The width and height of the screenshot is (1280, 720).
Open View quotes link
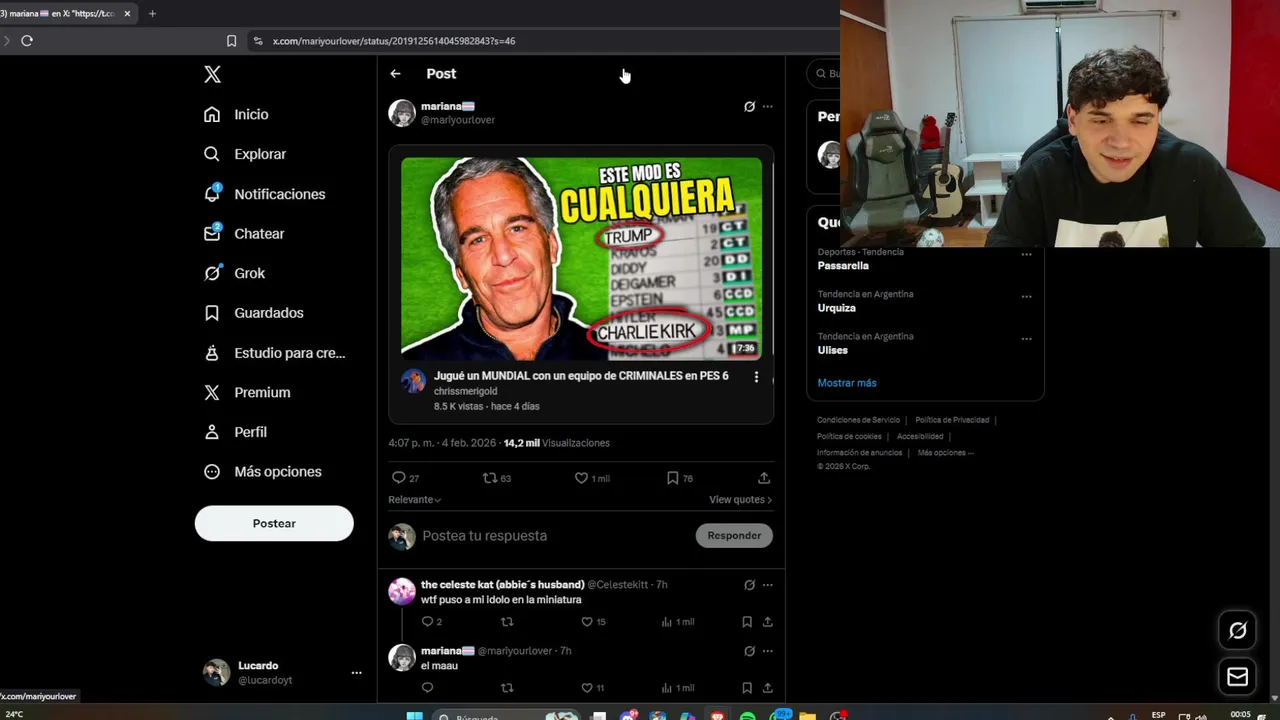point(740,499)
